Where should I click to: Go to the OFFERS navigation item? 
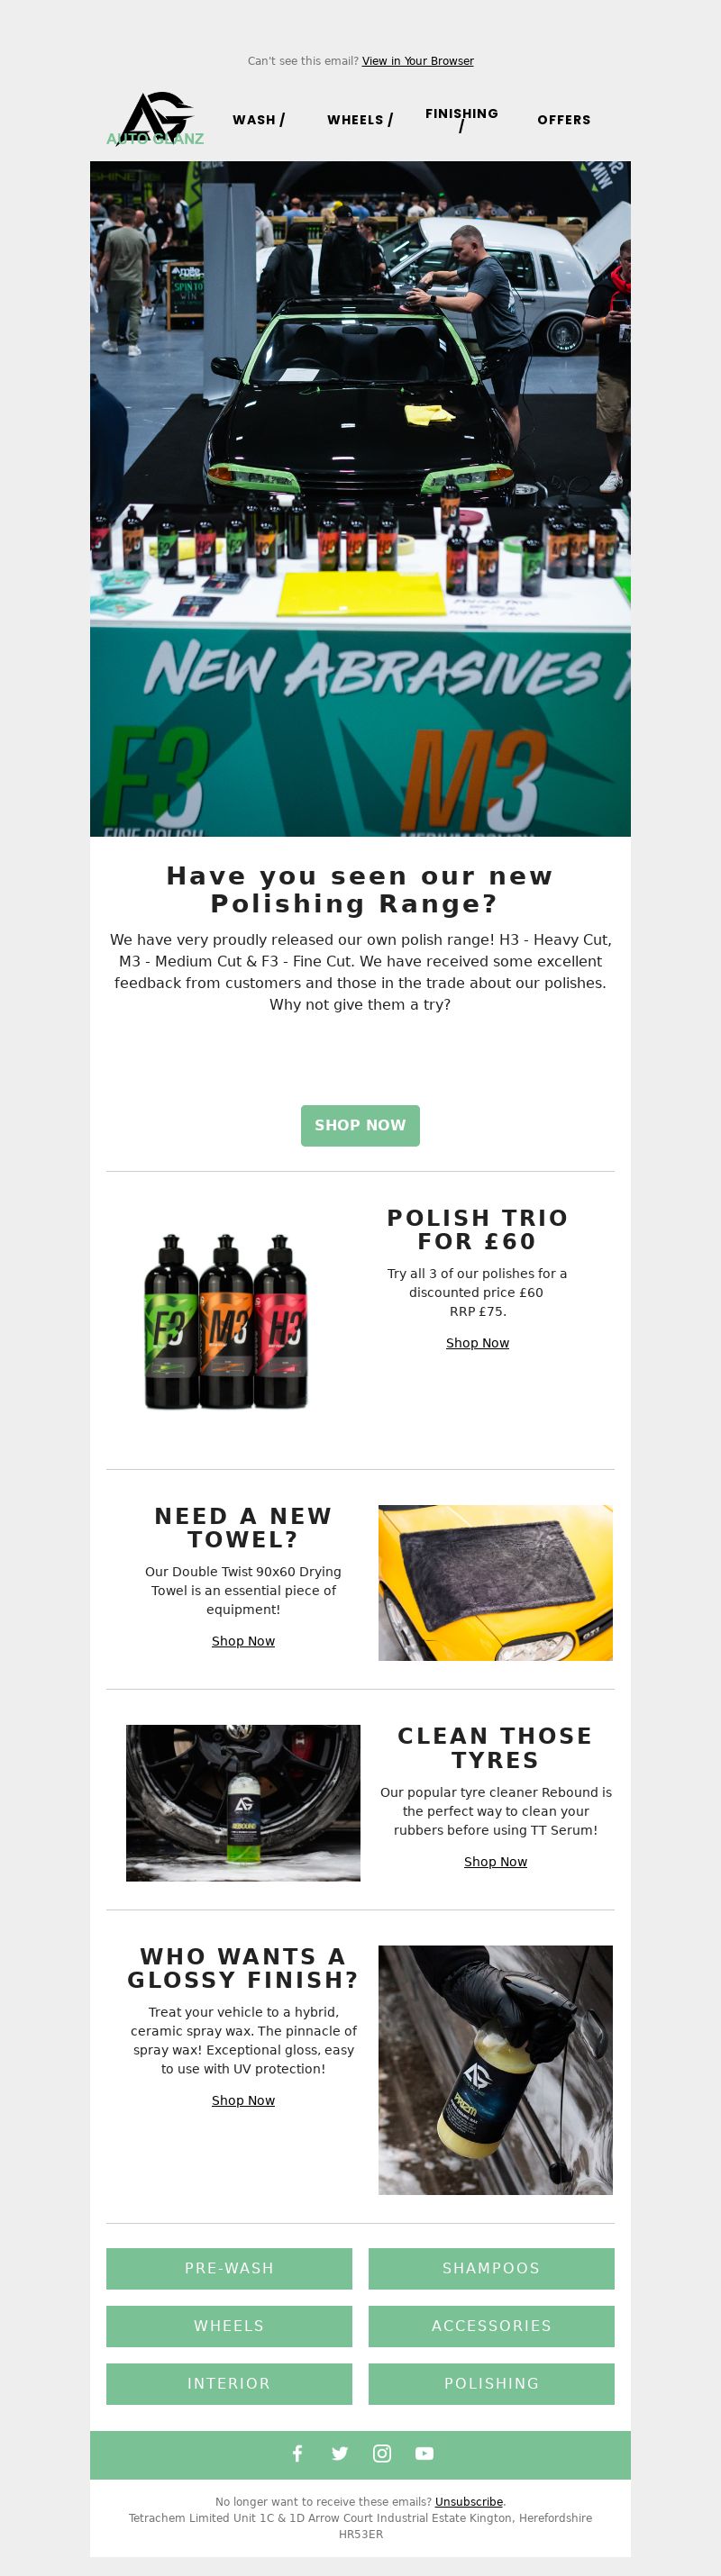564,119
